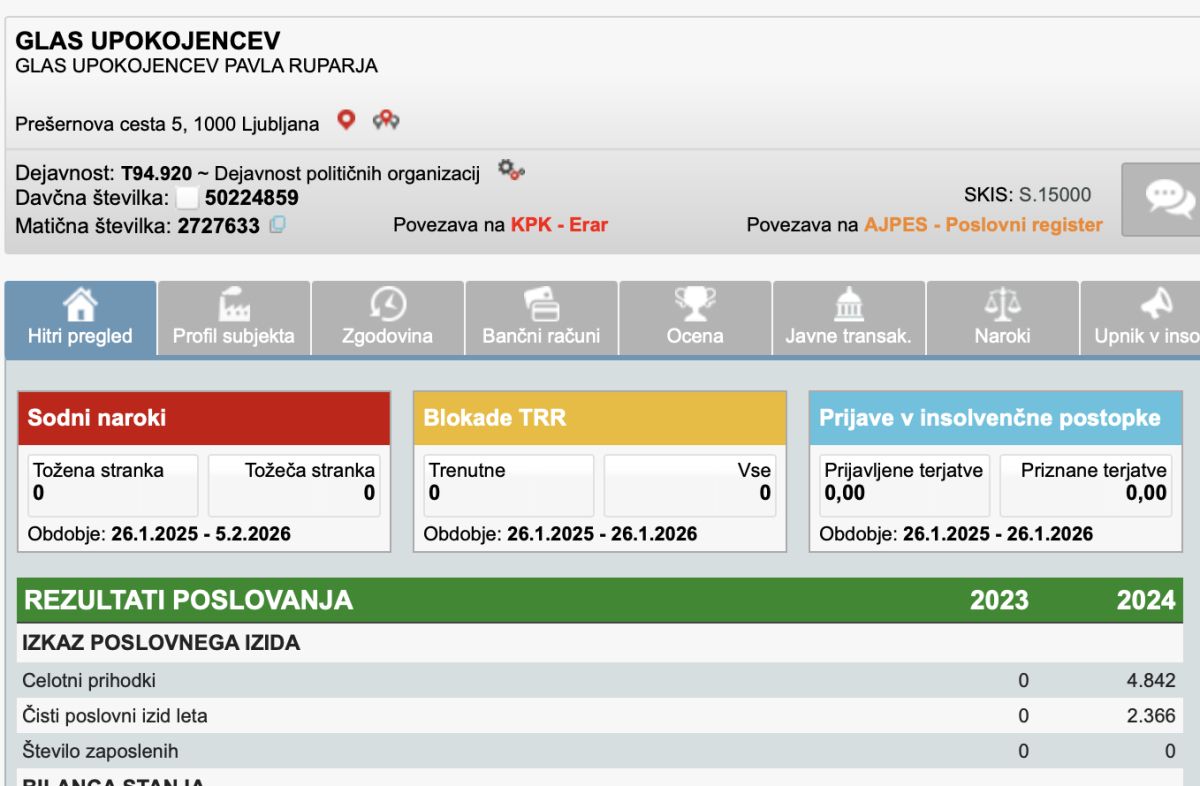This screenshot has height=786, width=1200.
Task: Switch to the Profil subjekta tab
Action: tap(234, 319)
